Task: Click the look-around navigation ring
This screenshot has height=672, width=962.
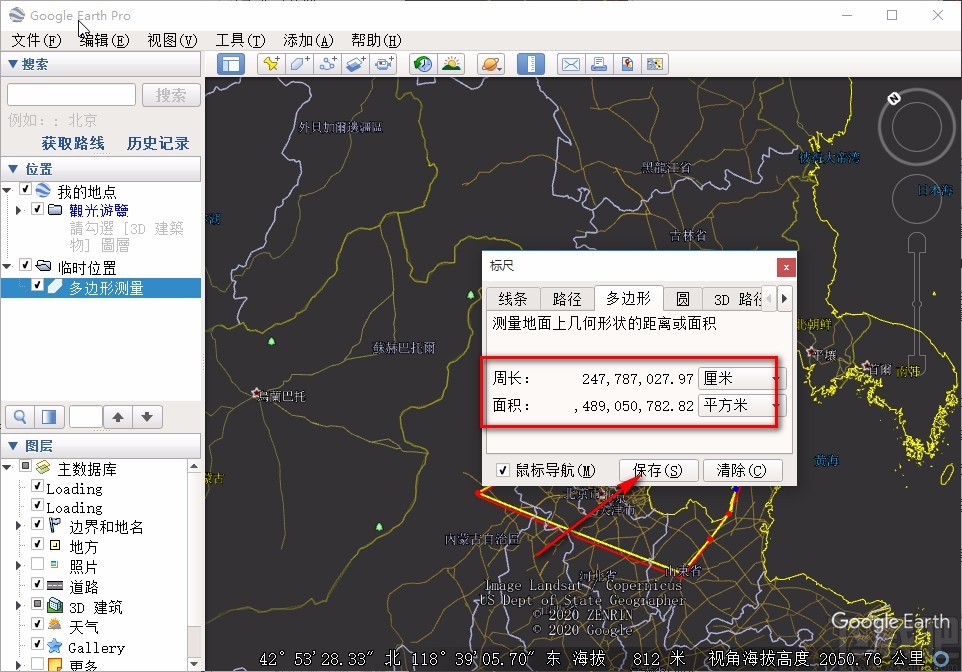Action: (x=917, y=127)
